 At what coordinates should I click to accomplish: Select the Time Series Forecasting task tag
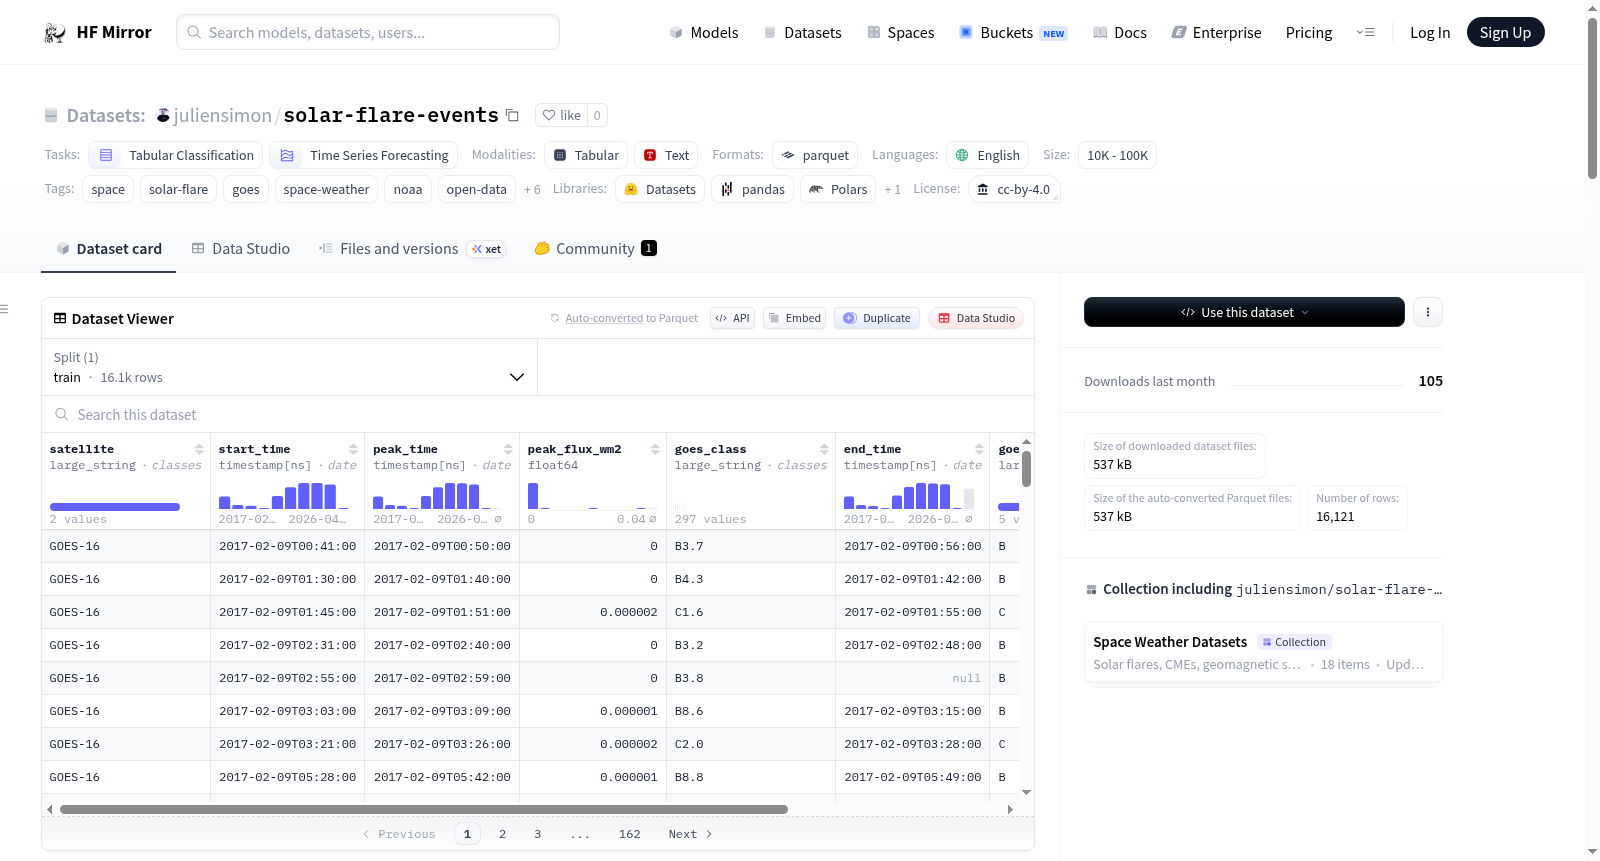(364, 155)
